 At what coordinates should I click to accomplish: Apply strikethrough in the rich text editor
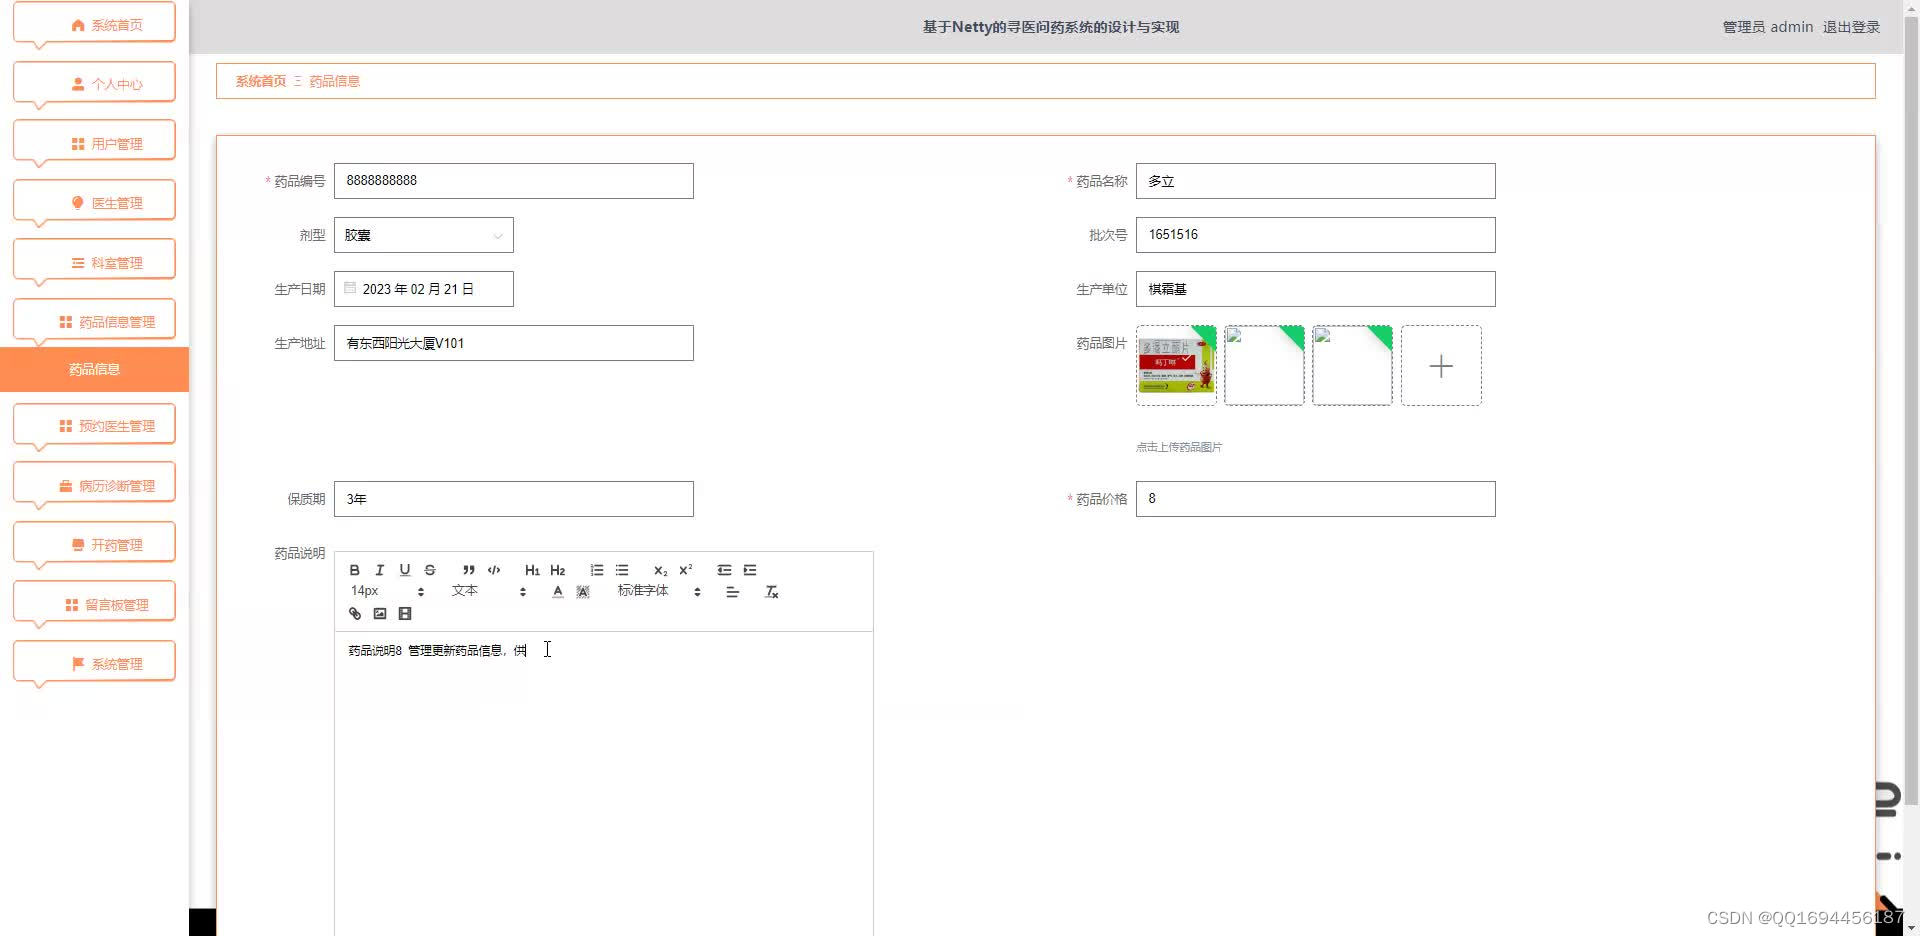pyautogui.click(x=430, y=570)
